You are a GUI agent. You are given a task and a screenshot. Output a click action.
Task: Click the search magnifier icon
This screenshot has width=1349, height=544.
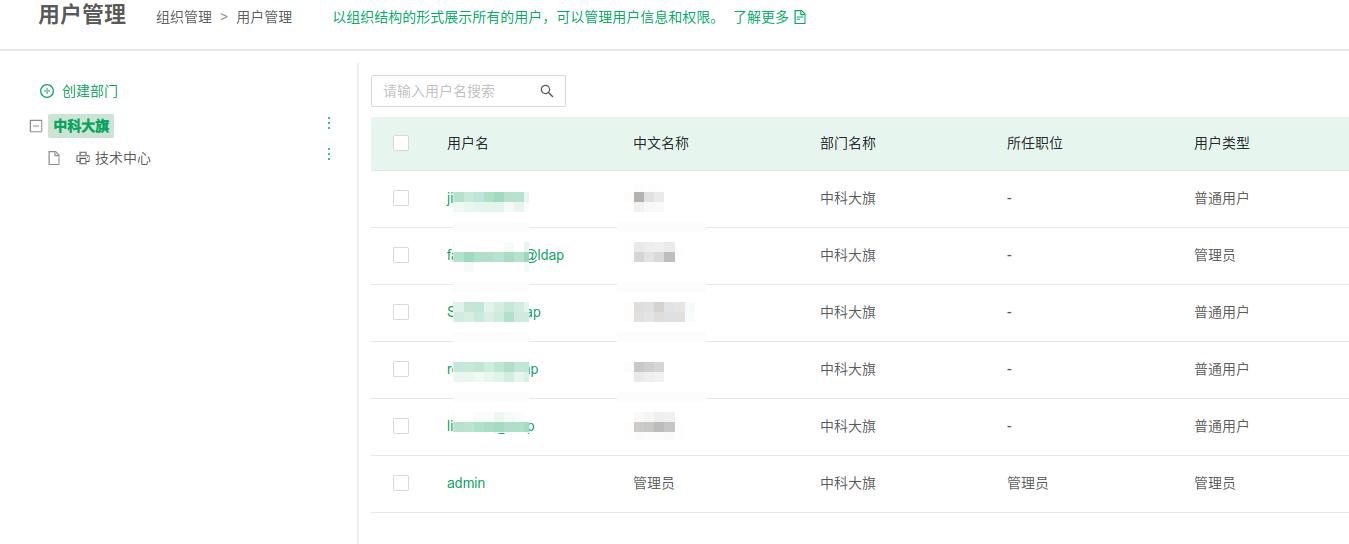(547, 91)
